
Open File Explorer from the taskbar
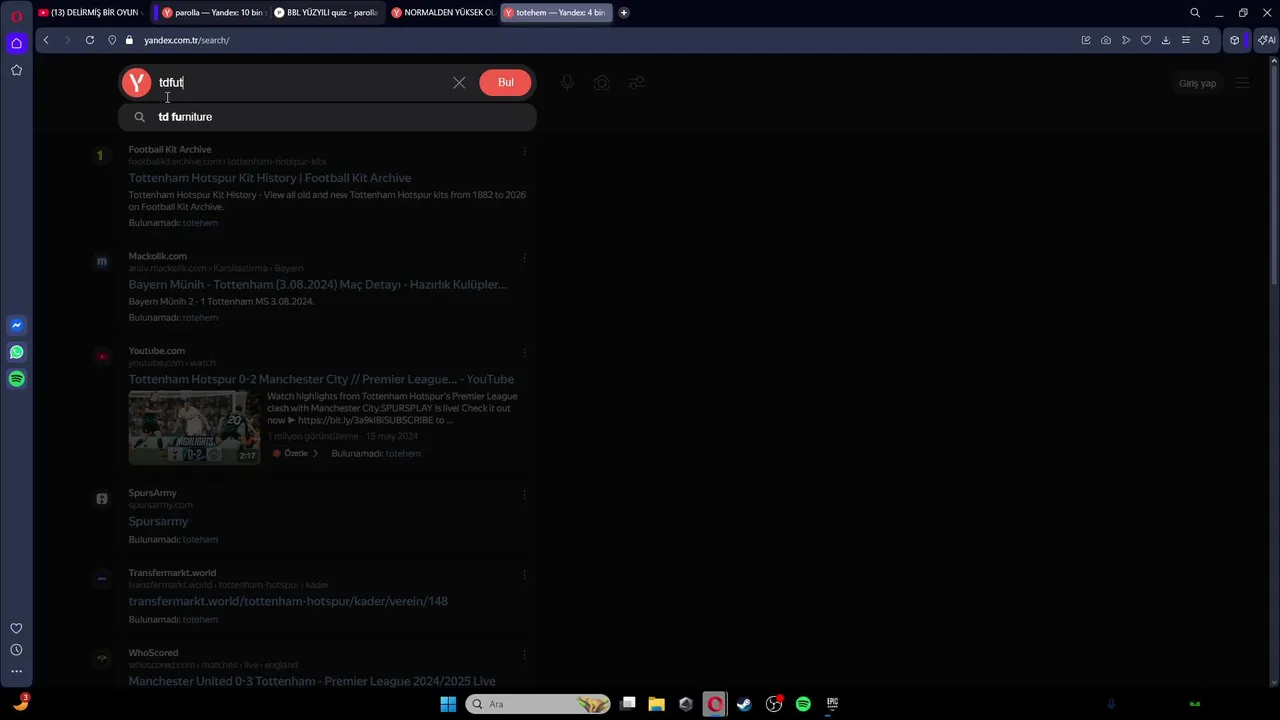[656, 704]
